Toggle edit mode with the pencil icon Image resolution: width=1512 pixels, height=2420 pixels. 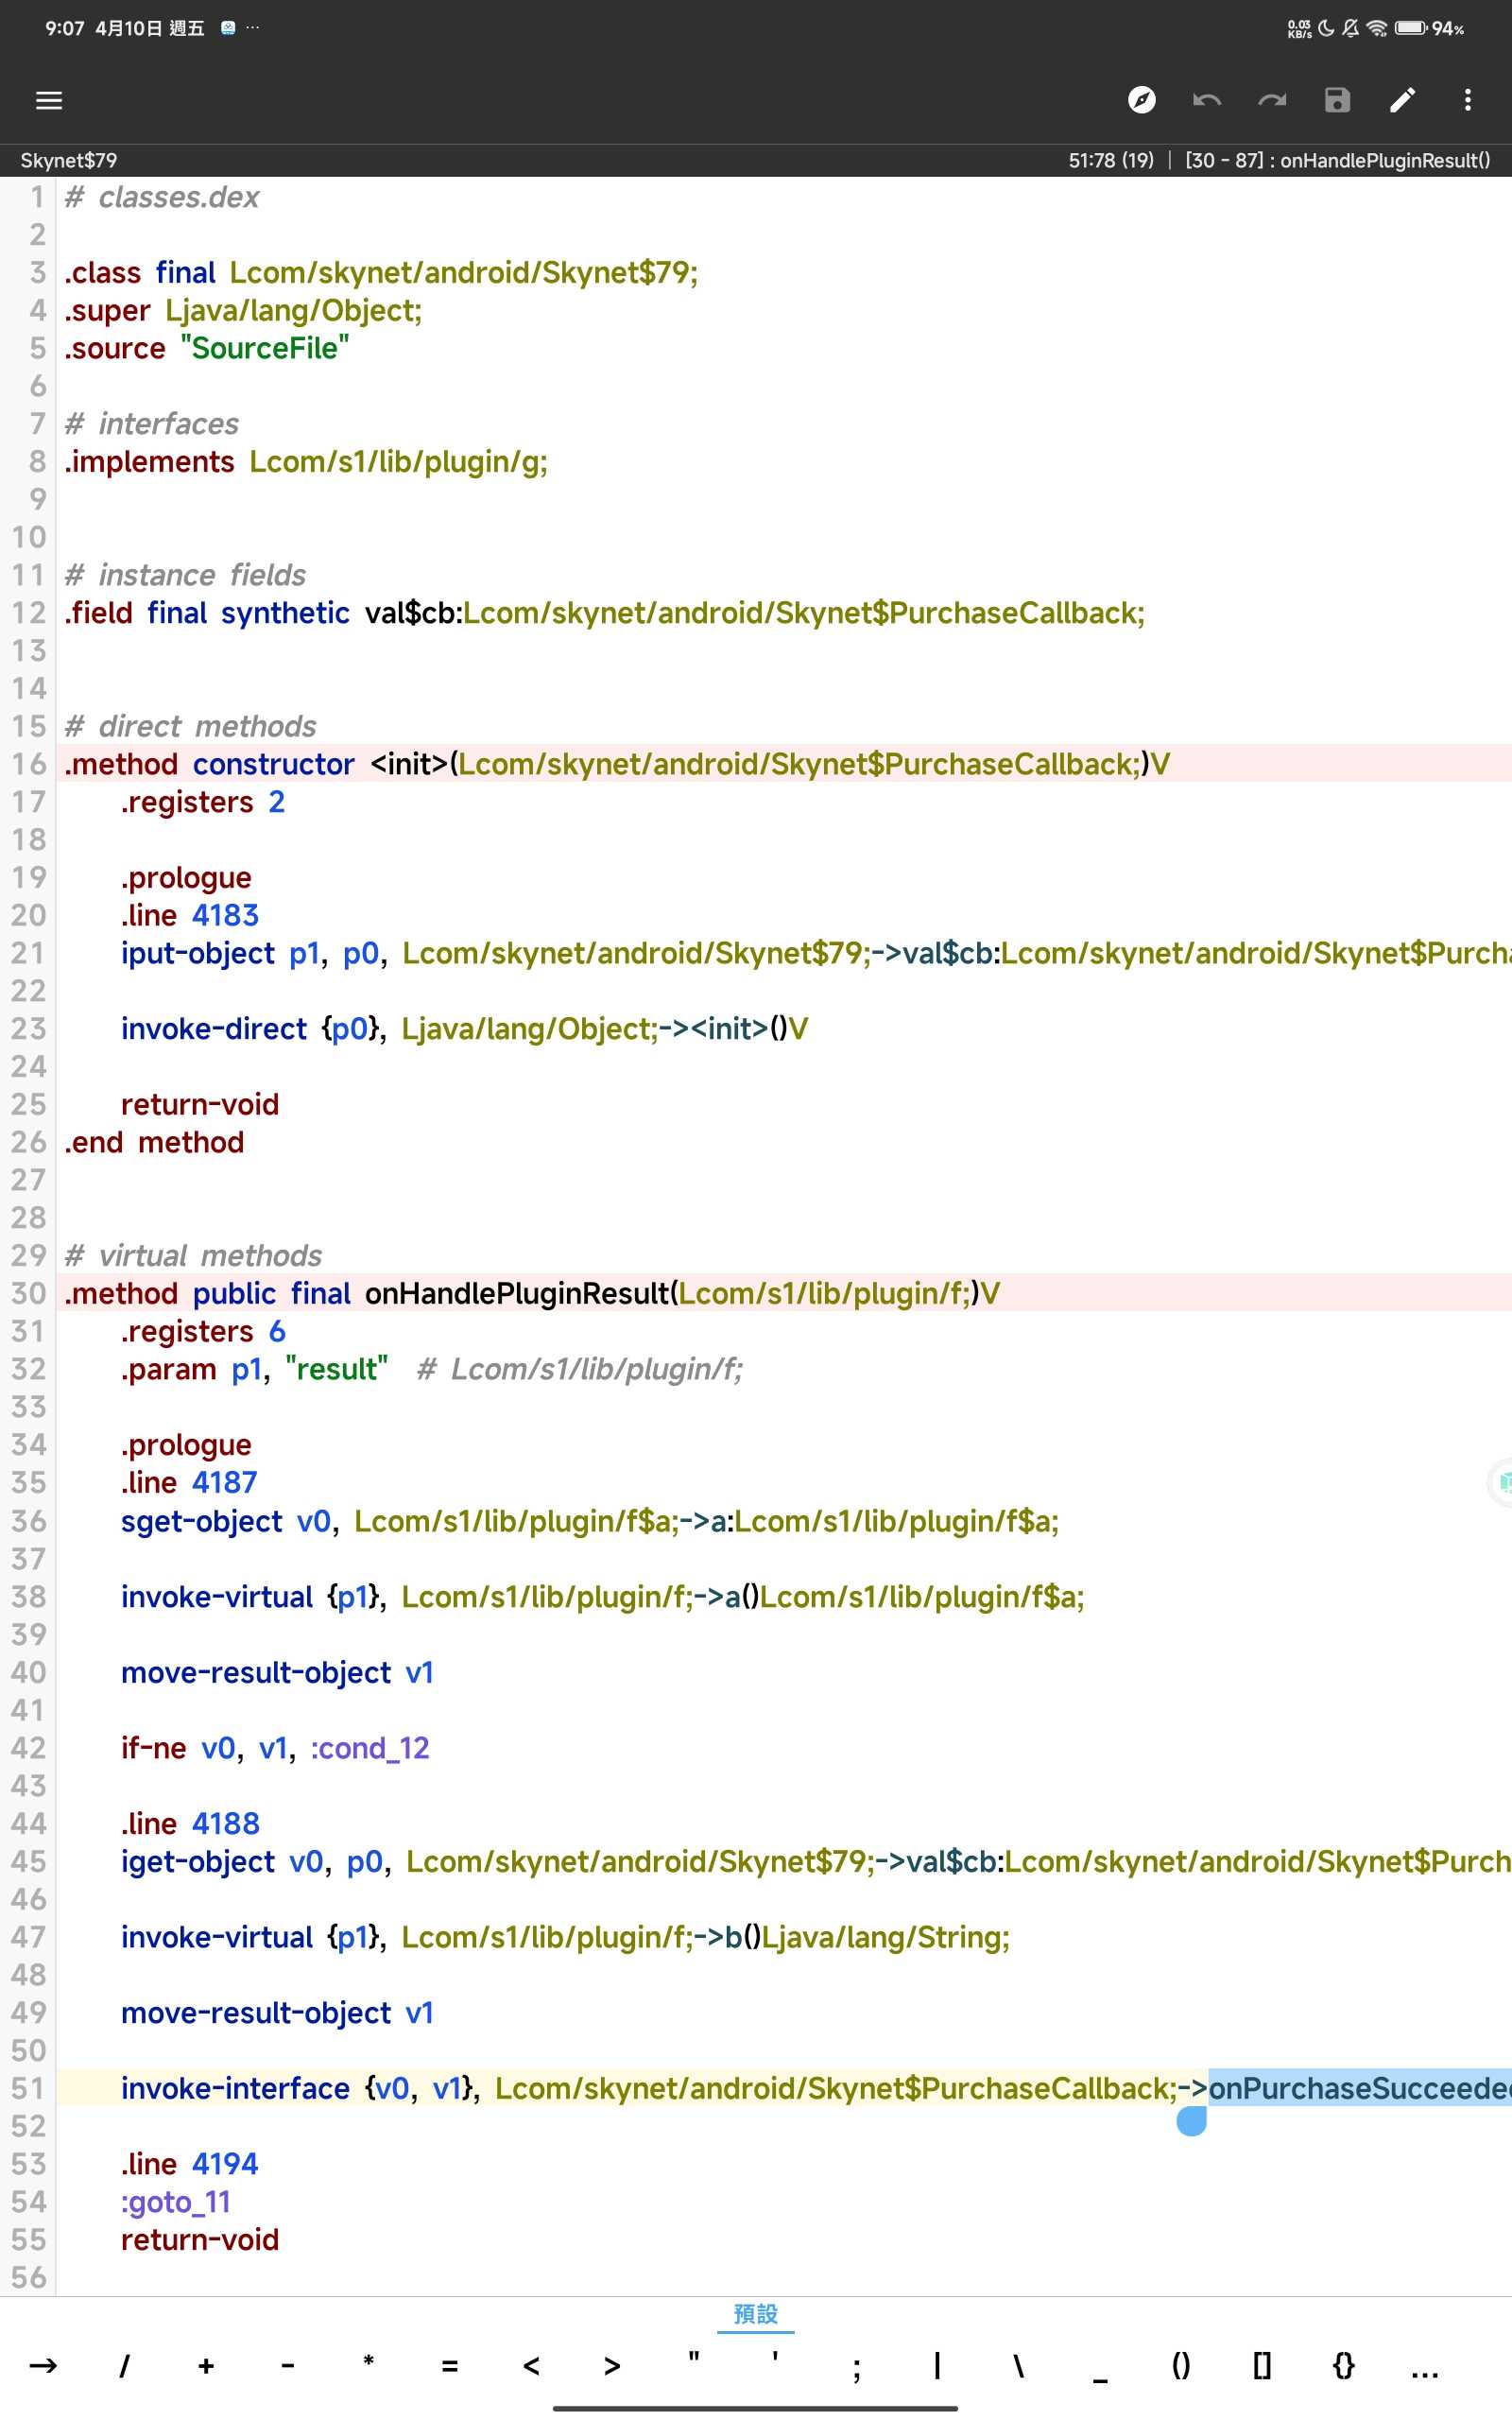(1402, 100)
